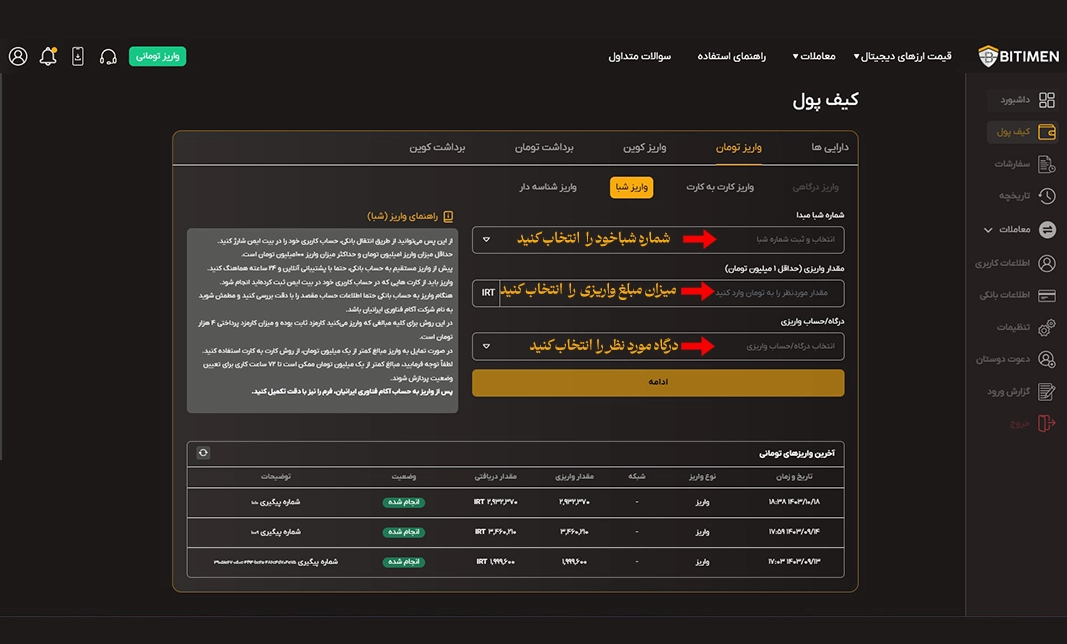Image resolution: width=1067 pixels, height=644 pixels.
Task: Click the مقدار واریزی amount input field
Action: [x=672, y=293]
